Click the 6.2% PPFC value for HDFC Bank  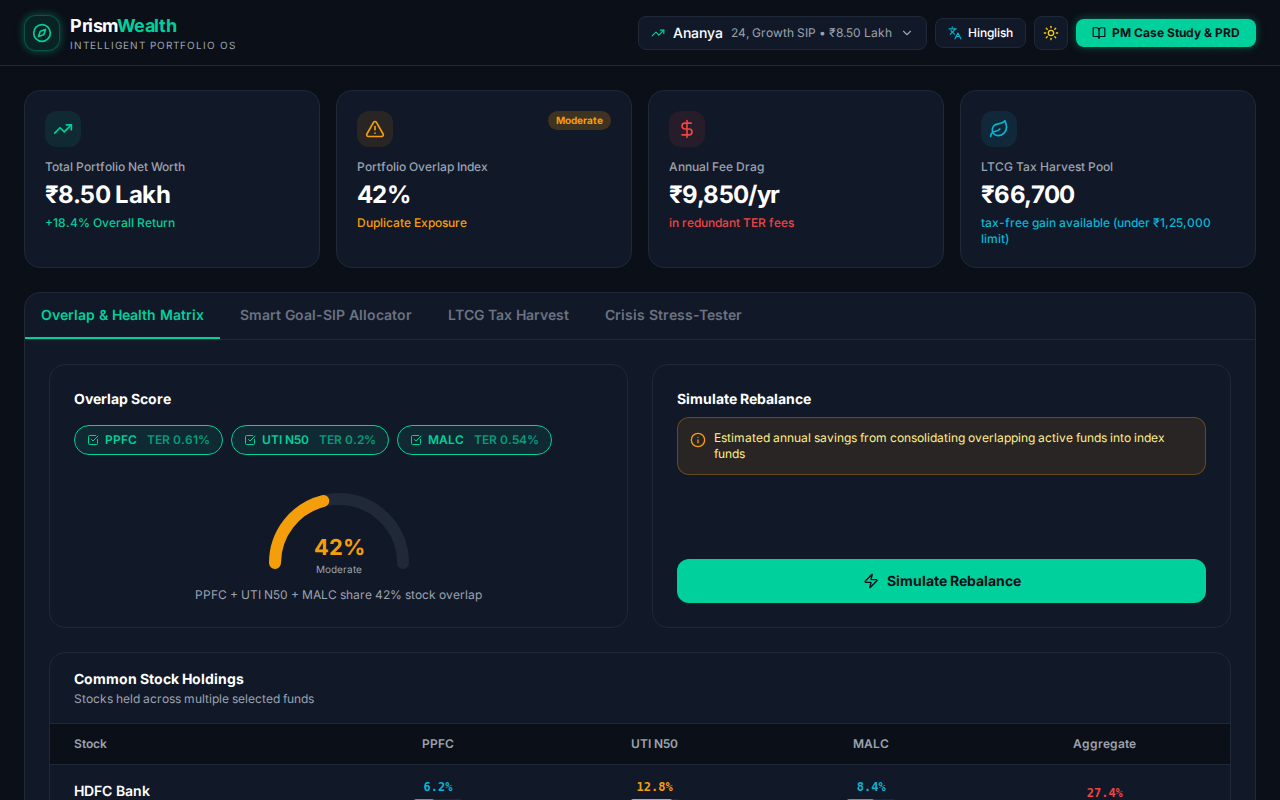pos(438,787)
